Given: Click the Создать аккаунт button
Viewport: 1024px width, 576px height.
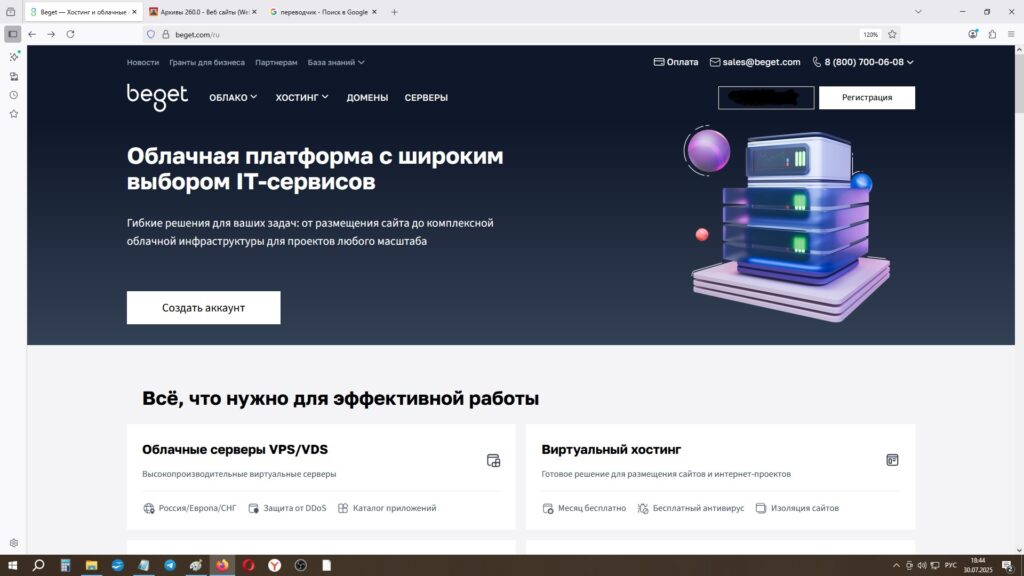Looking at the screenshot, I should pyautogui.click(x=204, y=308).
